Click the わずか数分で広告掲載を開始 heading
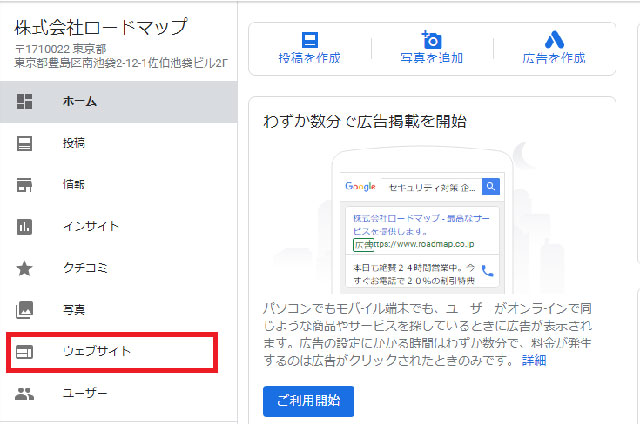Image resolution: width=644 pixels, height=437 pixels. coord(365,122)
